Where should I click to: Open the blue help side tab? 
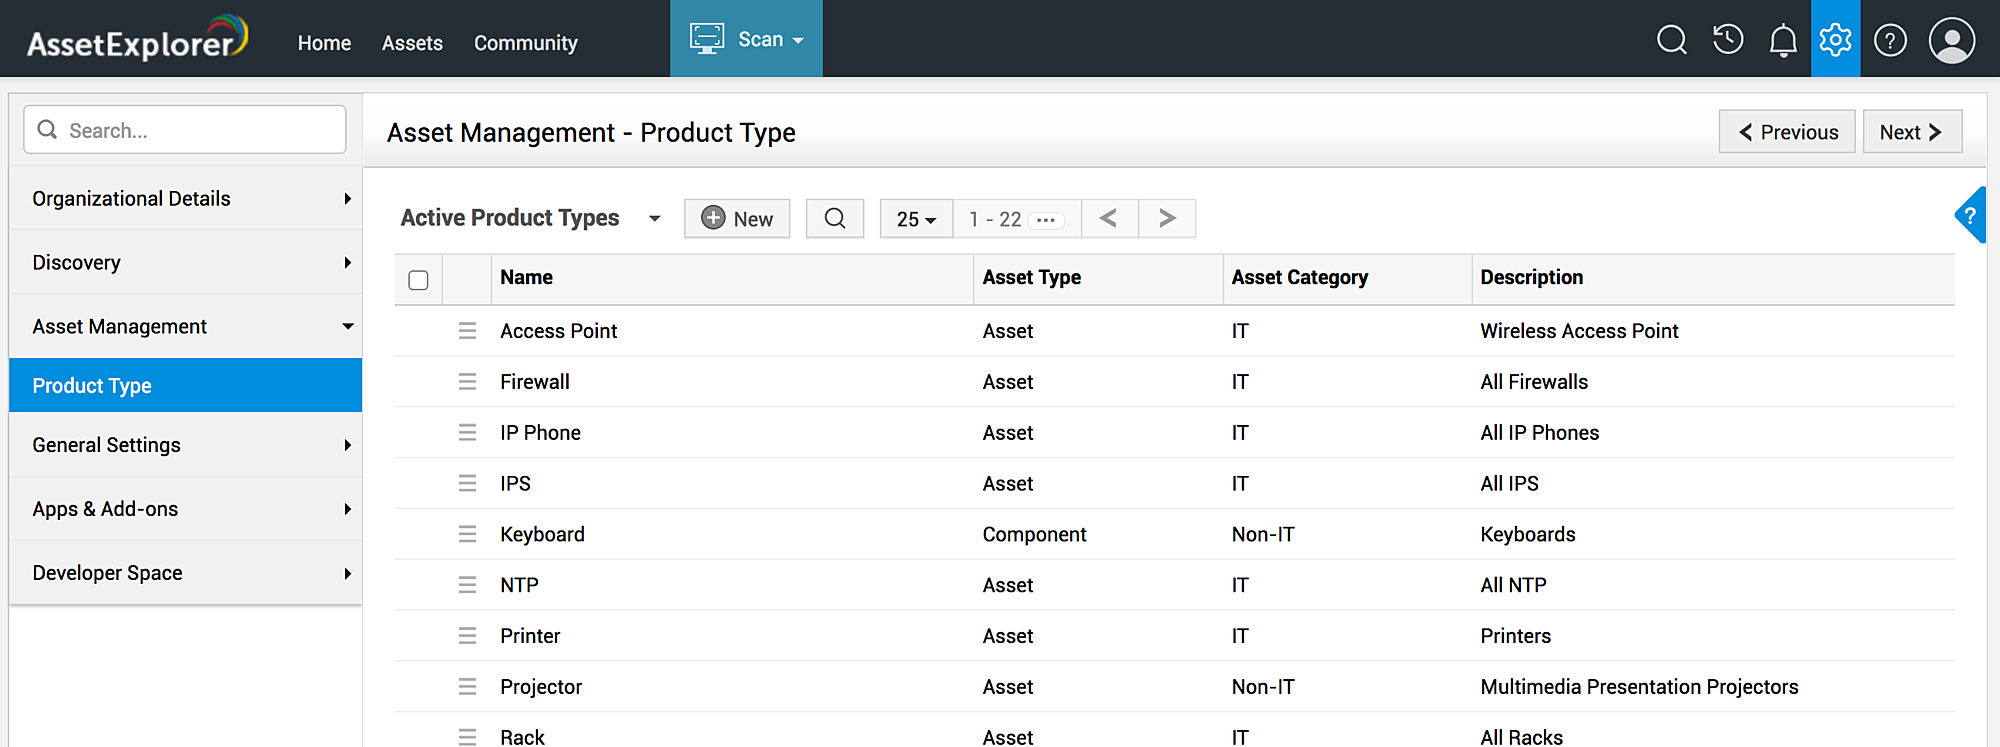1971,215
